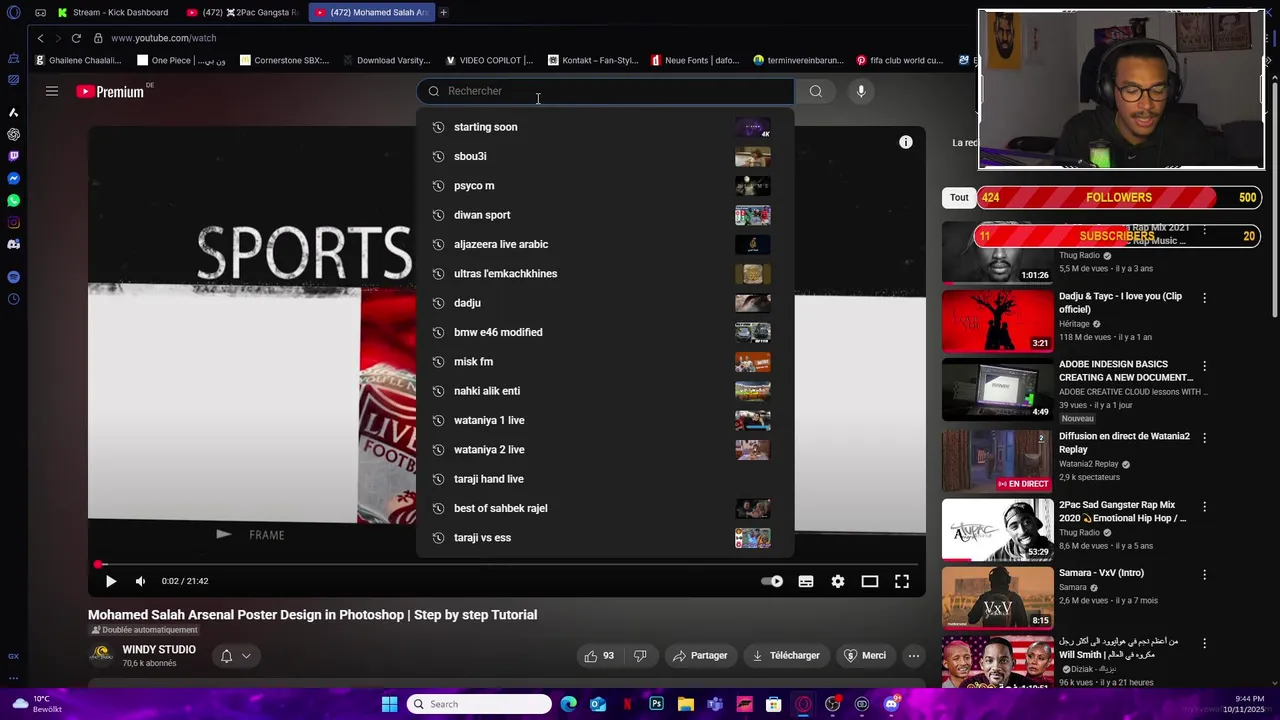The height and width of the screenshot is (720, 1280).
Task: Open Twitch in Opera sidebar
Action: (13, 156)
